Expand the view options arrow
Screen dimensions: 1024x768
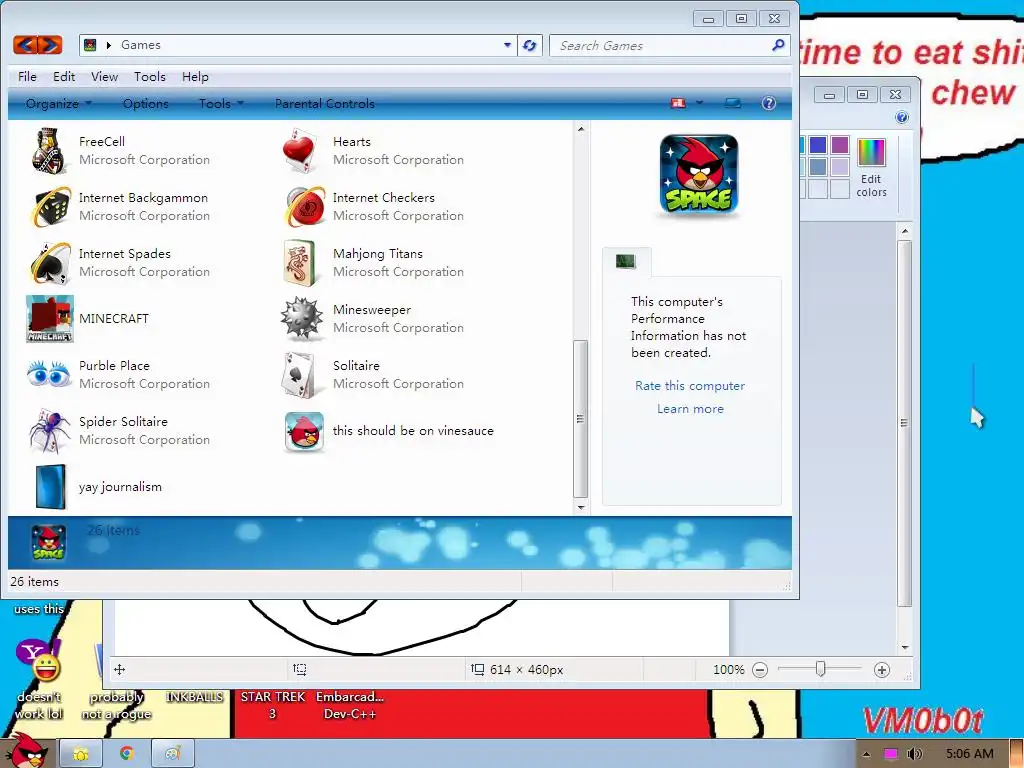tap(699, 103)
